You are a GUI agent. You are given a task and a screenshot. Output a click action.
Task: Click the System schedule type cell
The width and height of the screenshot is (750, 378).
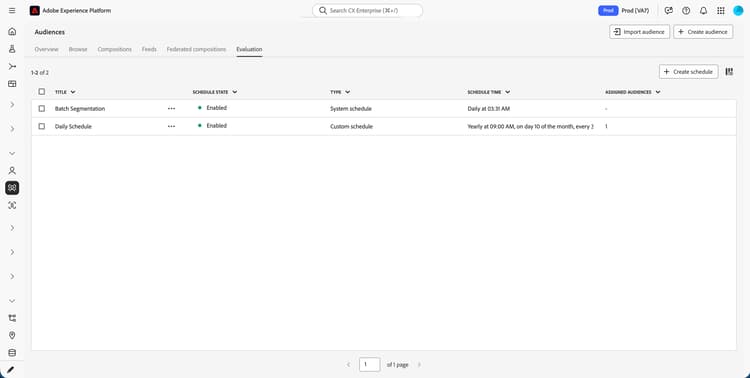click(x=351, y=109)
